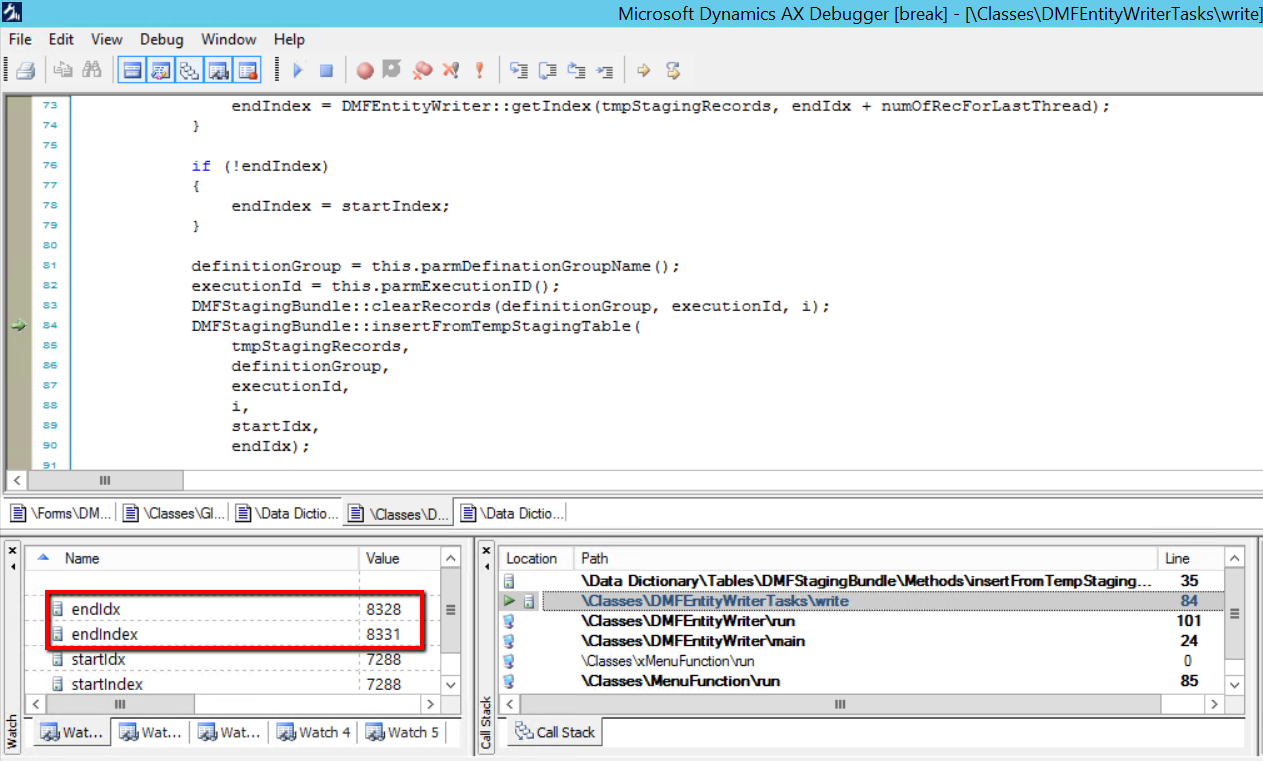Click the Call Stack vertical scrollbar down arrow

[1235, 685]
